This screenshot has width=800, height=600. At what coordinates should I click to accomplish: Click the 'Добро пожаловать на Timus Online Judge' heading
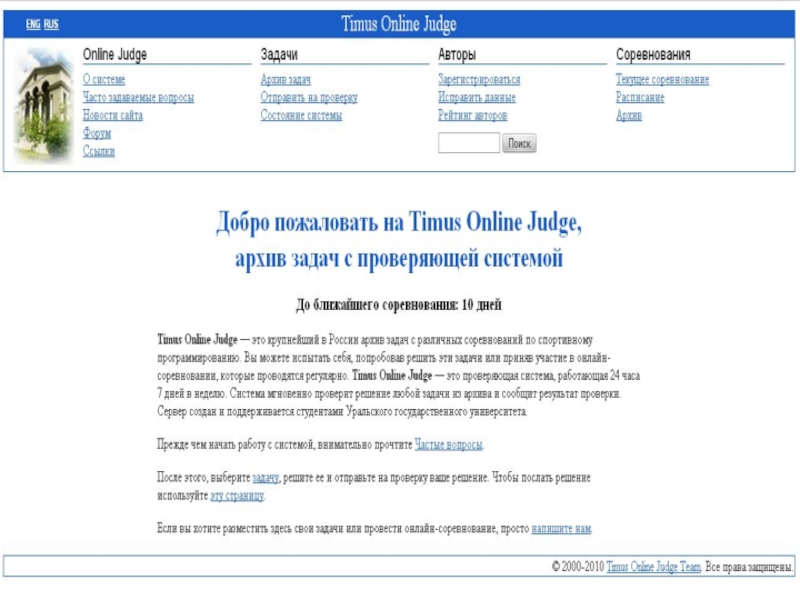coord(399,222)
